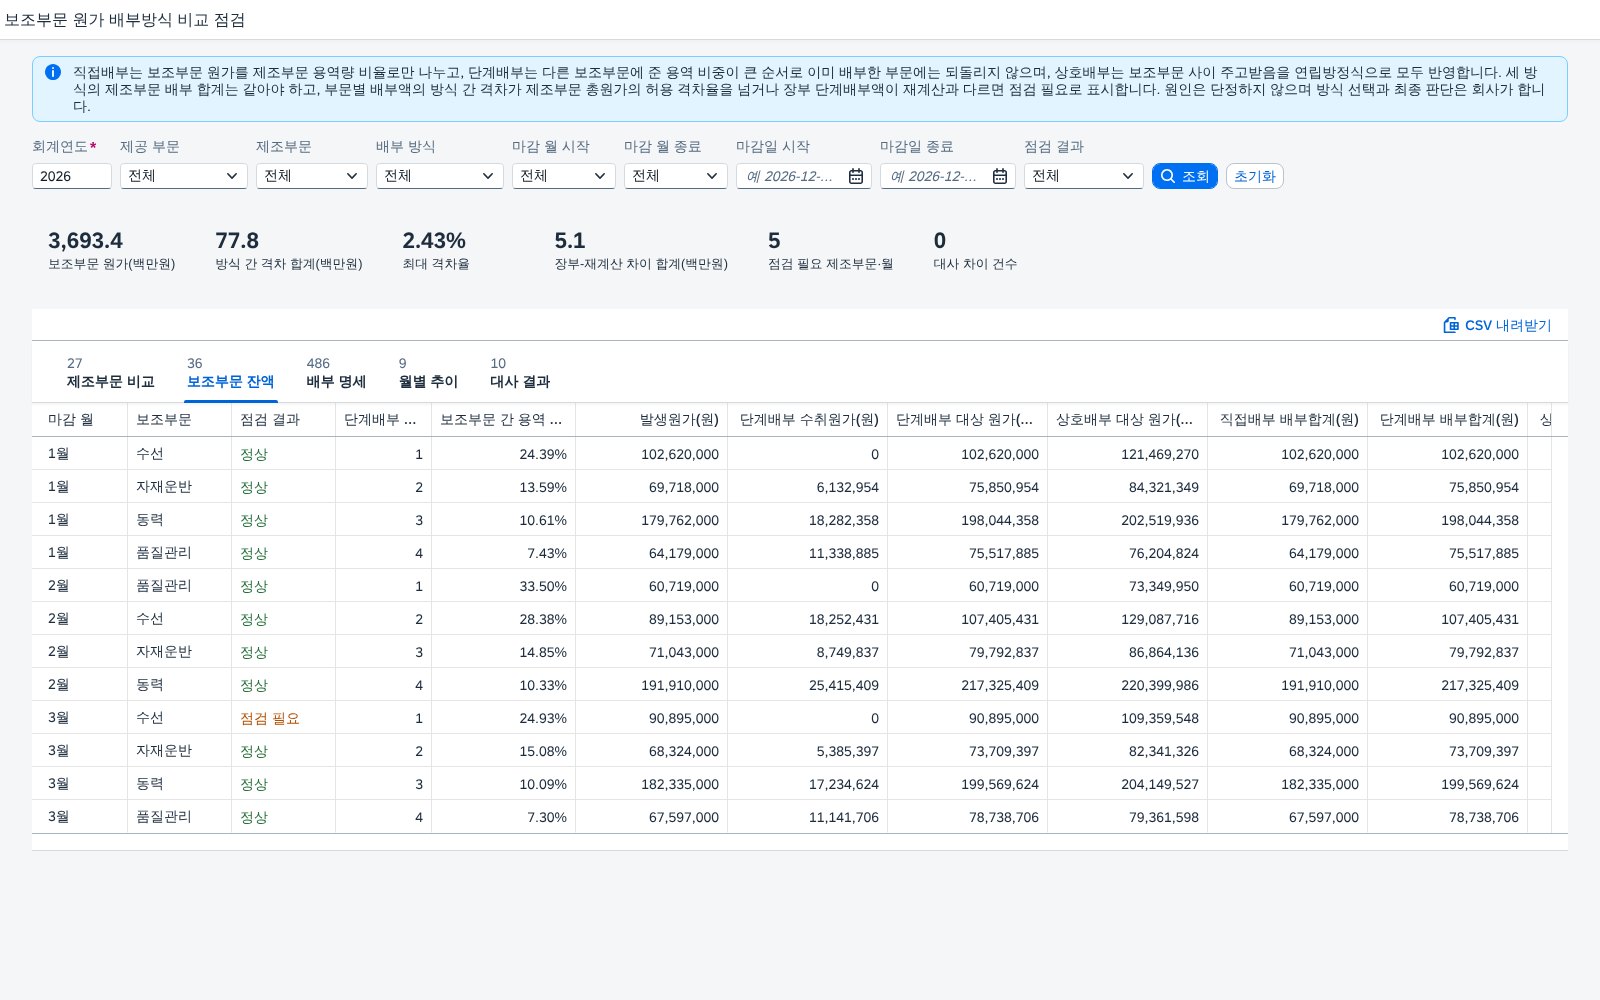Open the 배부 명세 tab

coord(336,373)
